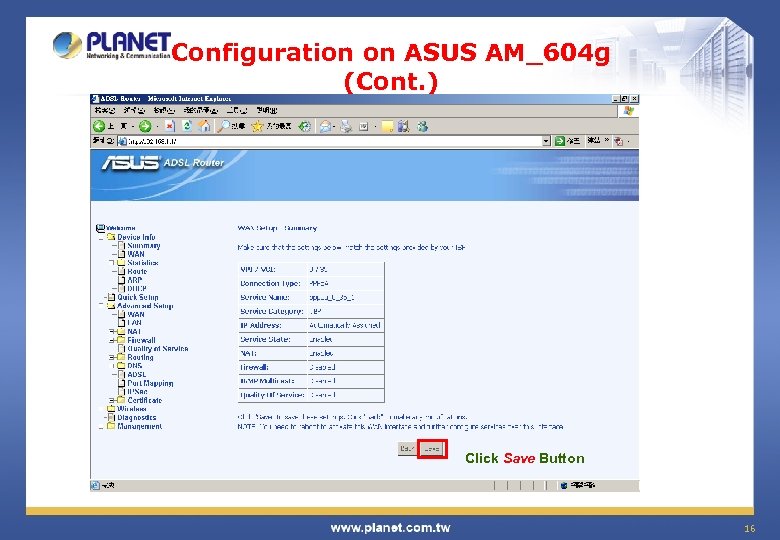Click the Links toolbar label

click(x=593, y=141)
